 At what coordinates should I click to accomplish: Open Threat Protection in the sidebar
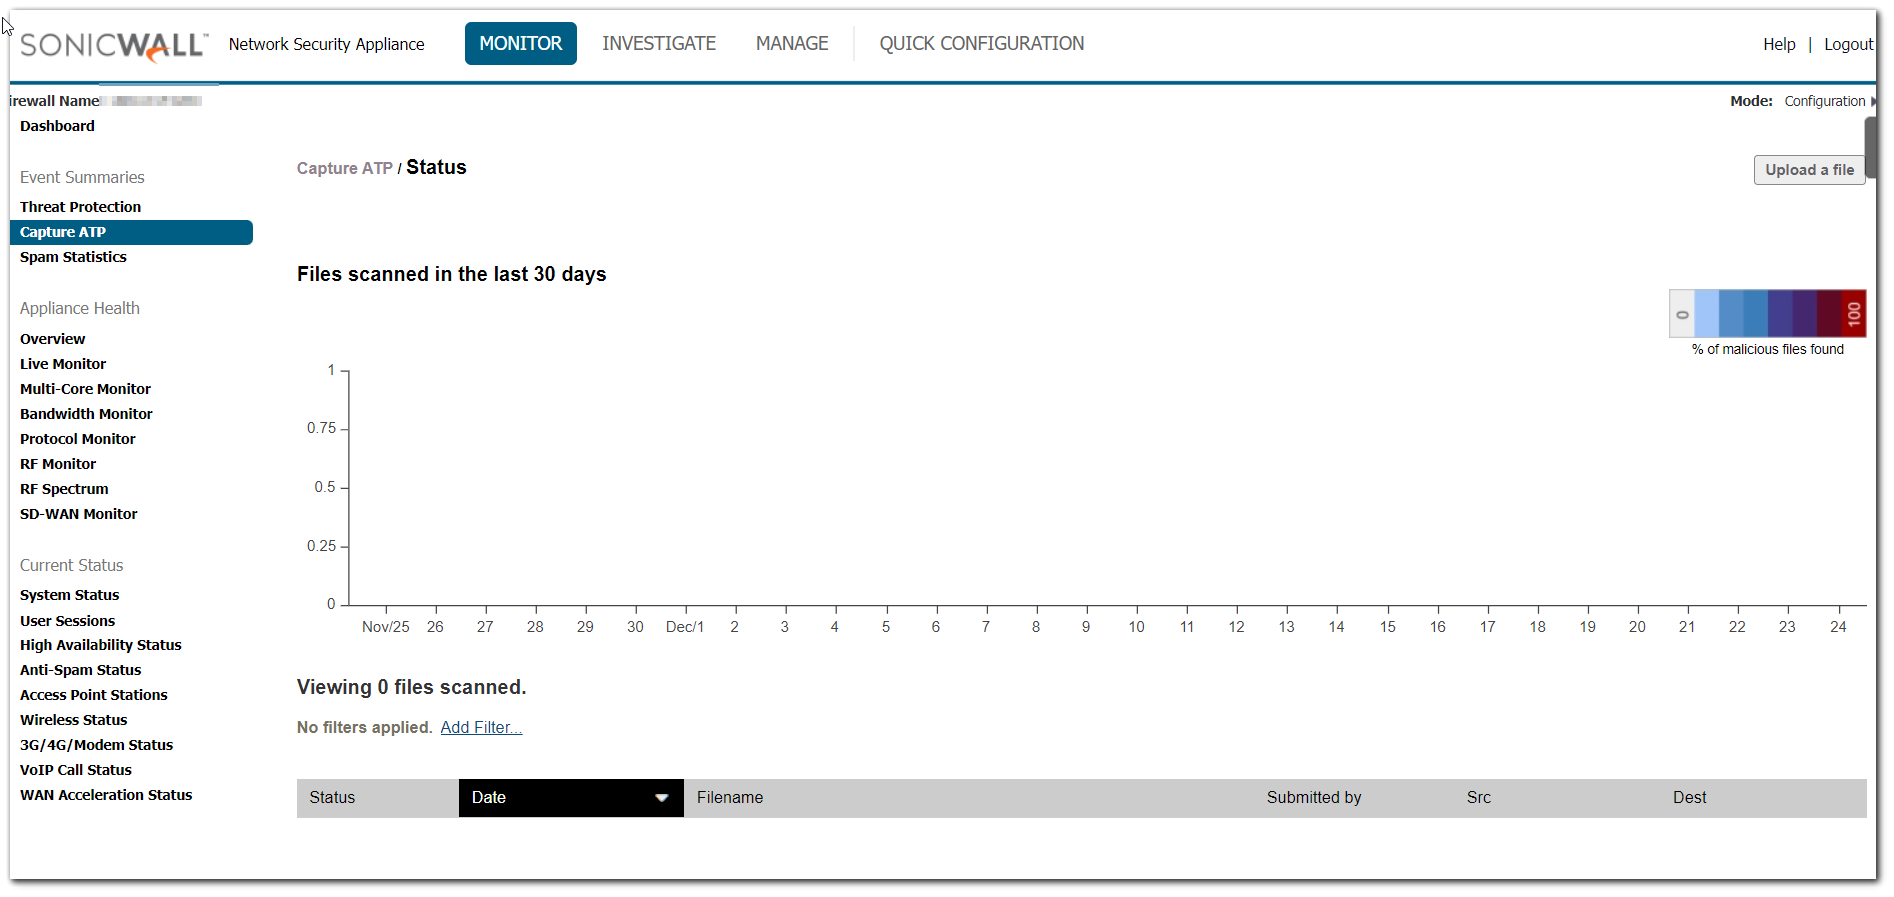tap(80, 207)
